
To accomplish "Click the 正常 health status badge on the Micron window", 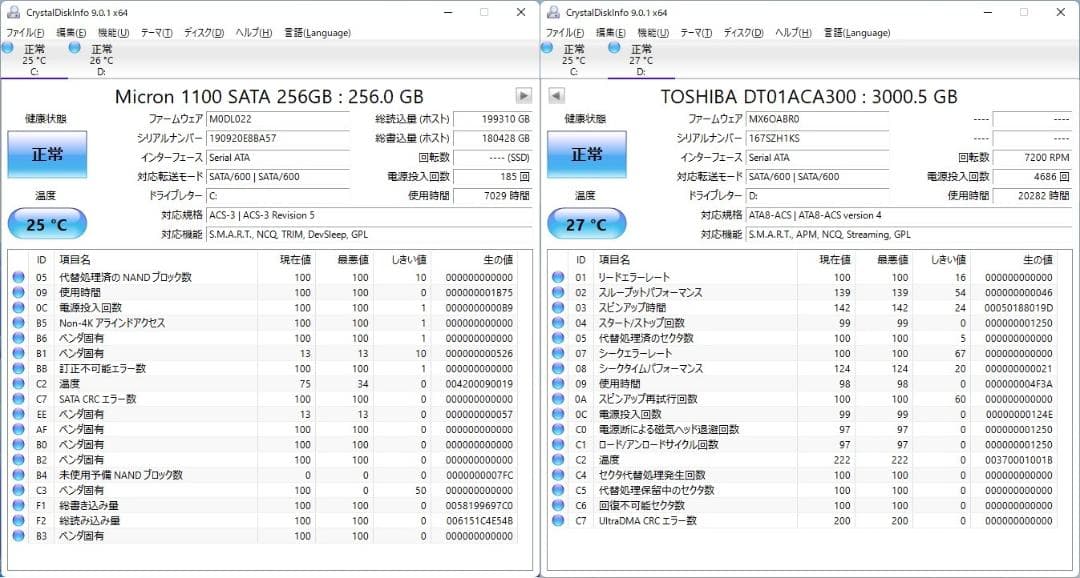I will [46, 156].
